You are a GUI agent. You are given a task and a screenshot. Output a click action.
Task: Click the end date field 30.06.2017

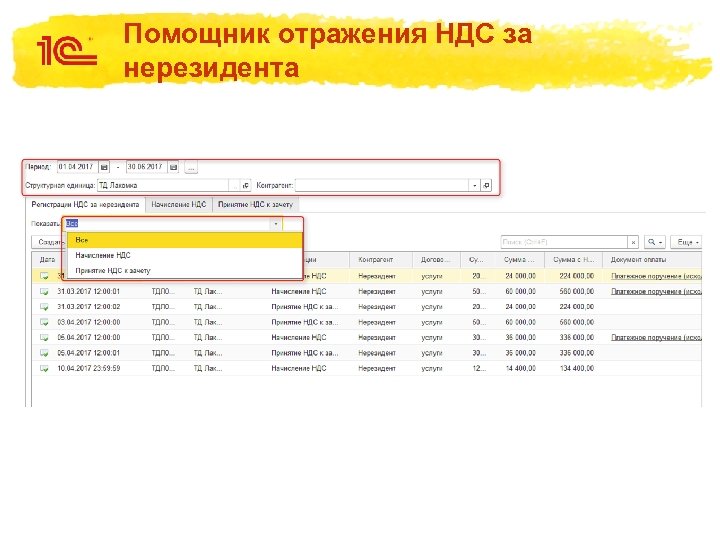click(146, 167)
